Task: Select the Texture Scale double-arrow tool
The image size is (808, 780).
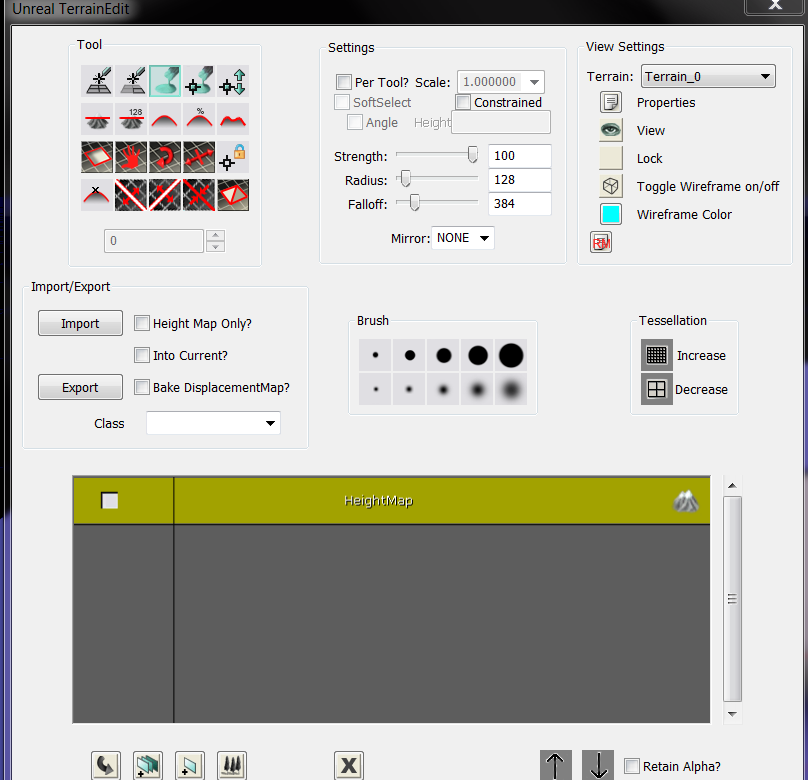Action: click(199, 157)
